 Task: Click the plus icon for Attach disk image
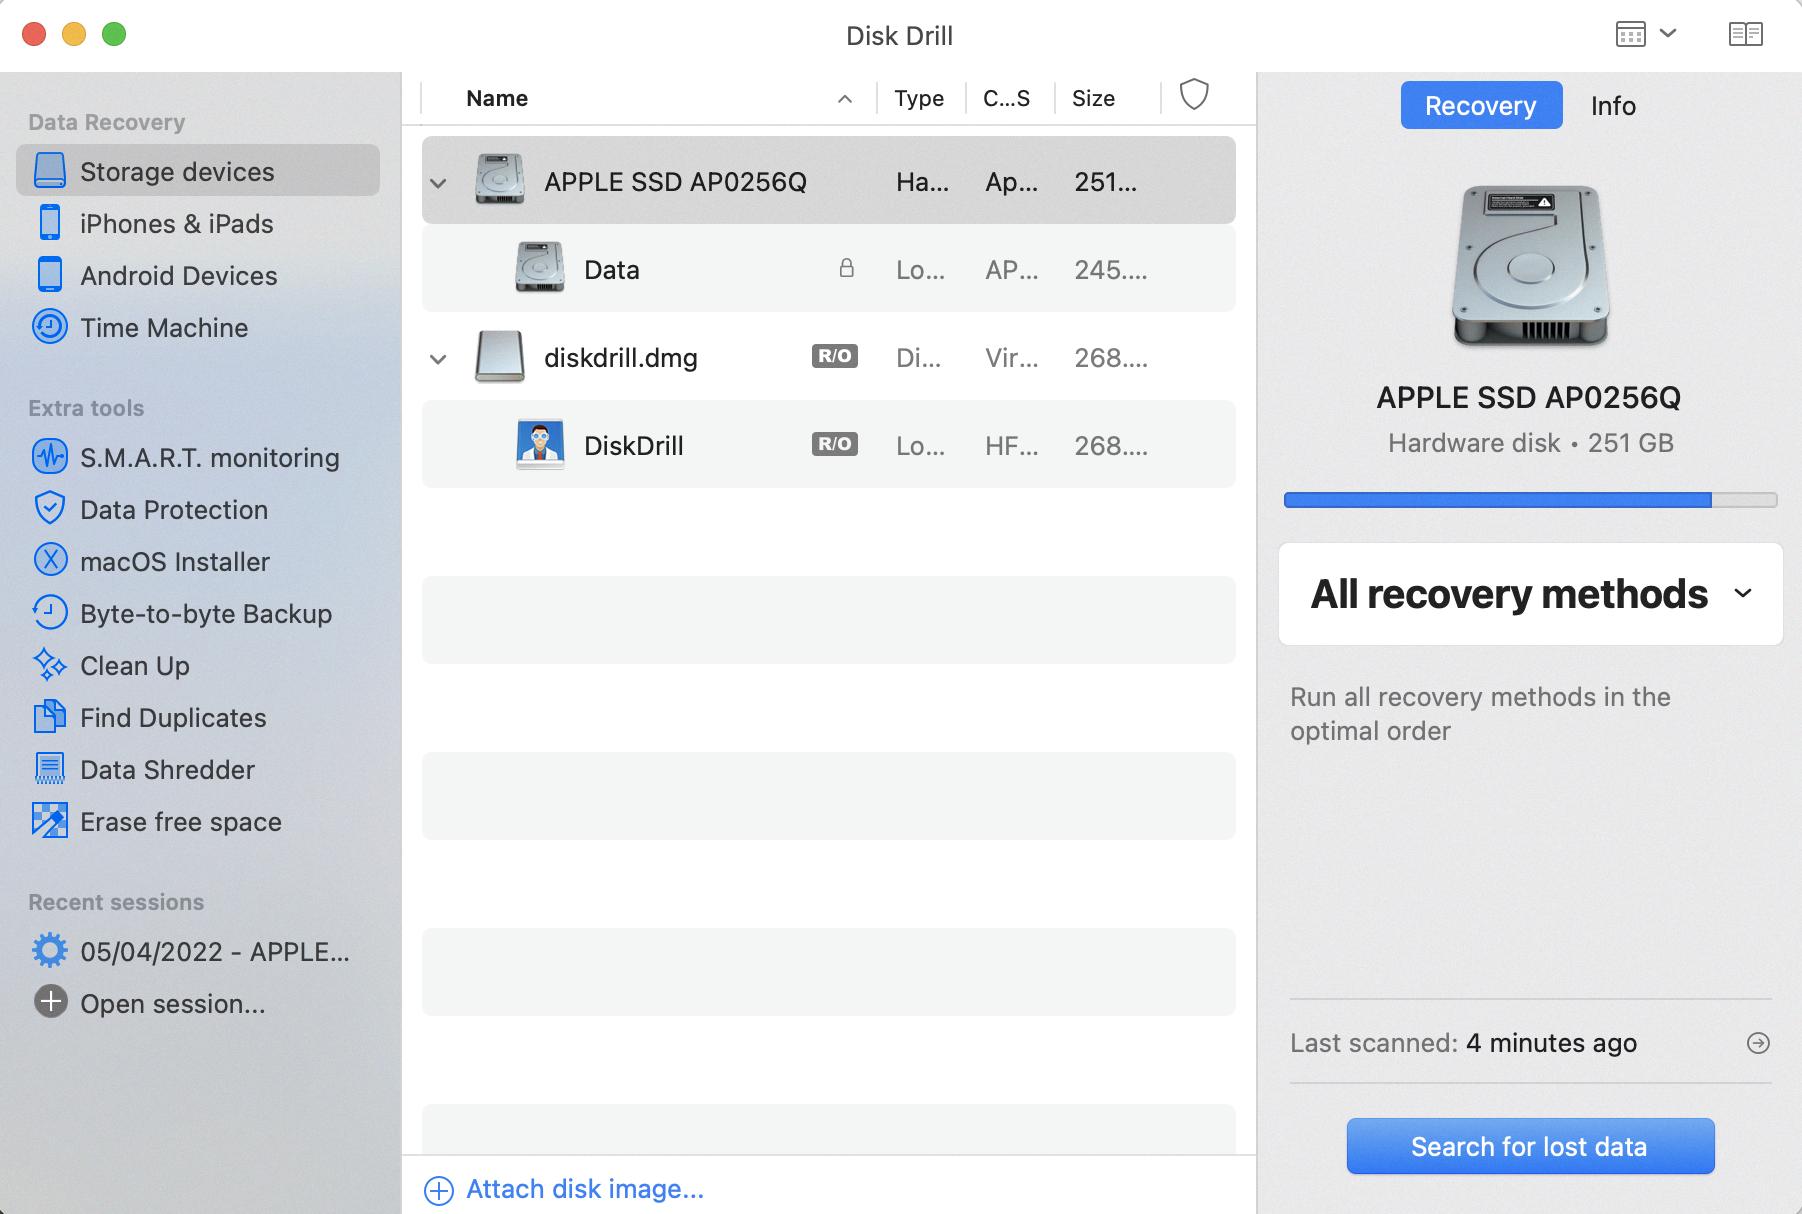[438, 1190]
